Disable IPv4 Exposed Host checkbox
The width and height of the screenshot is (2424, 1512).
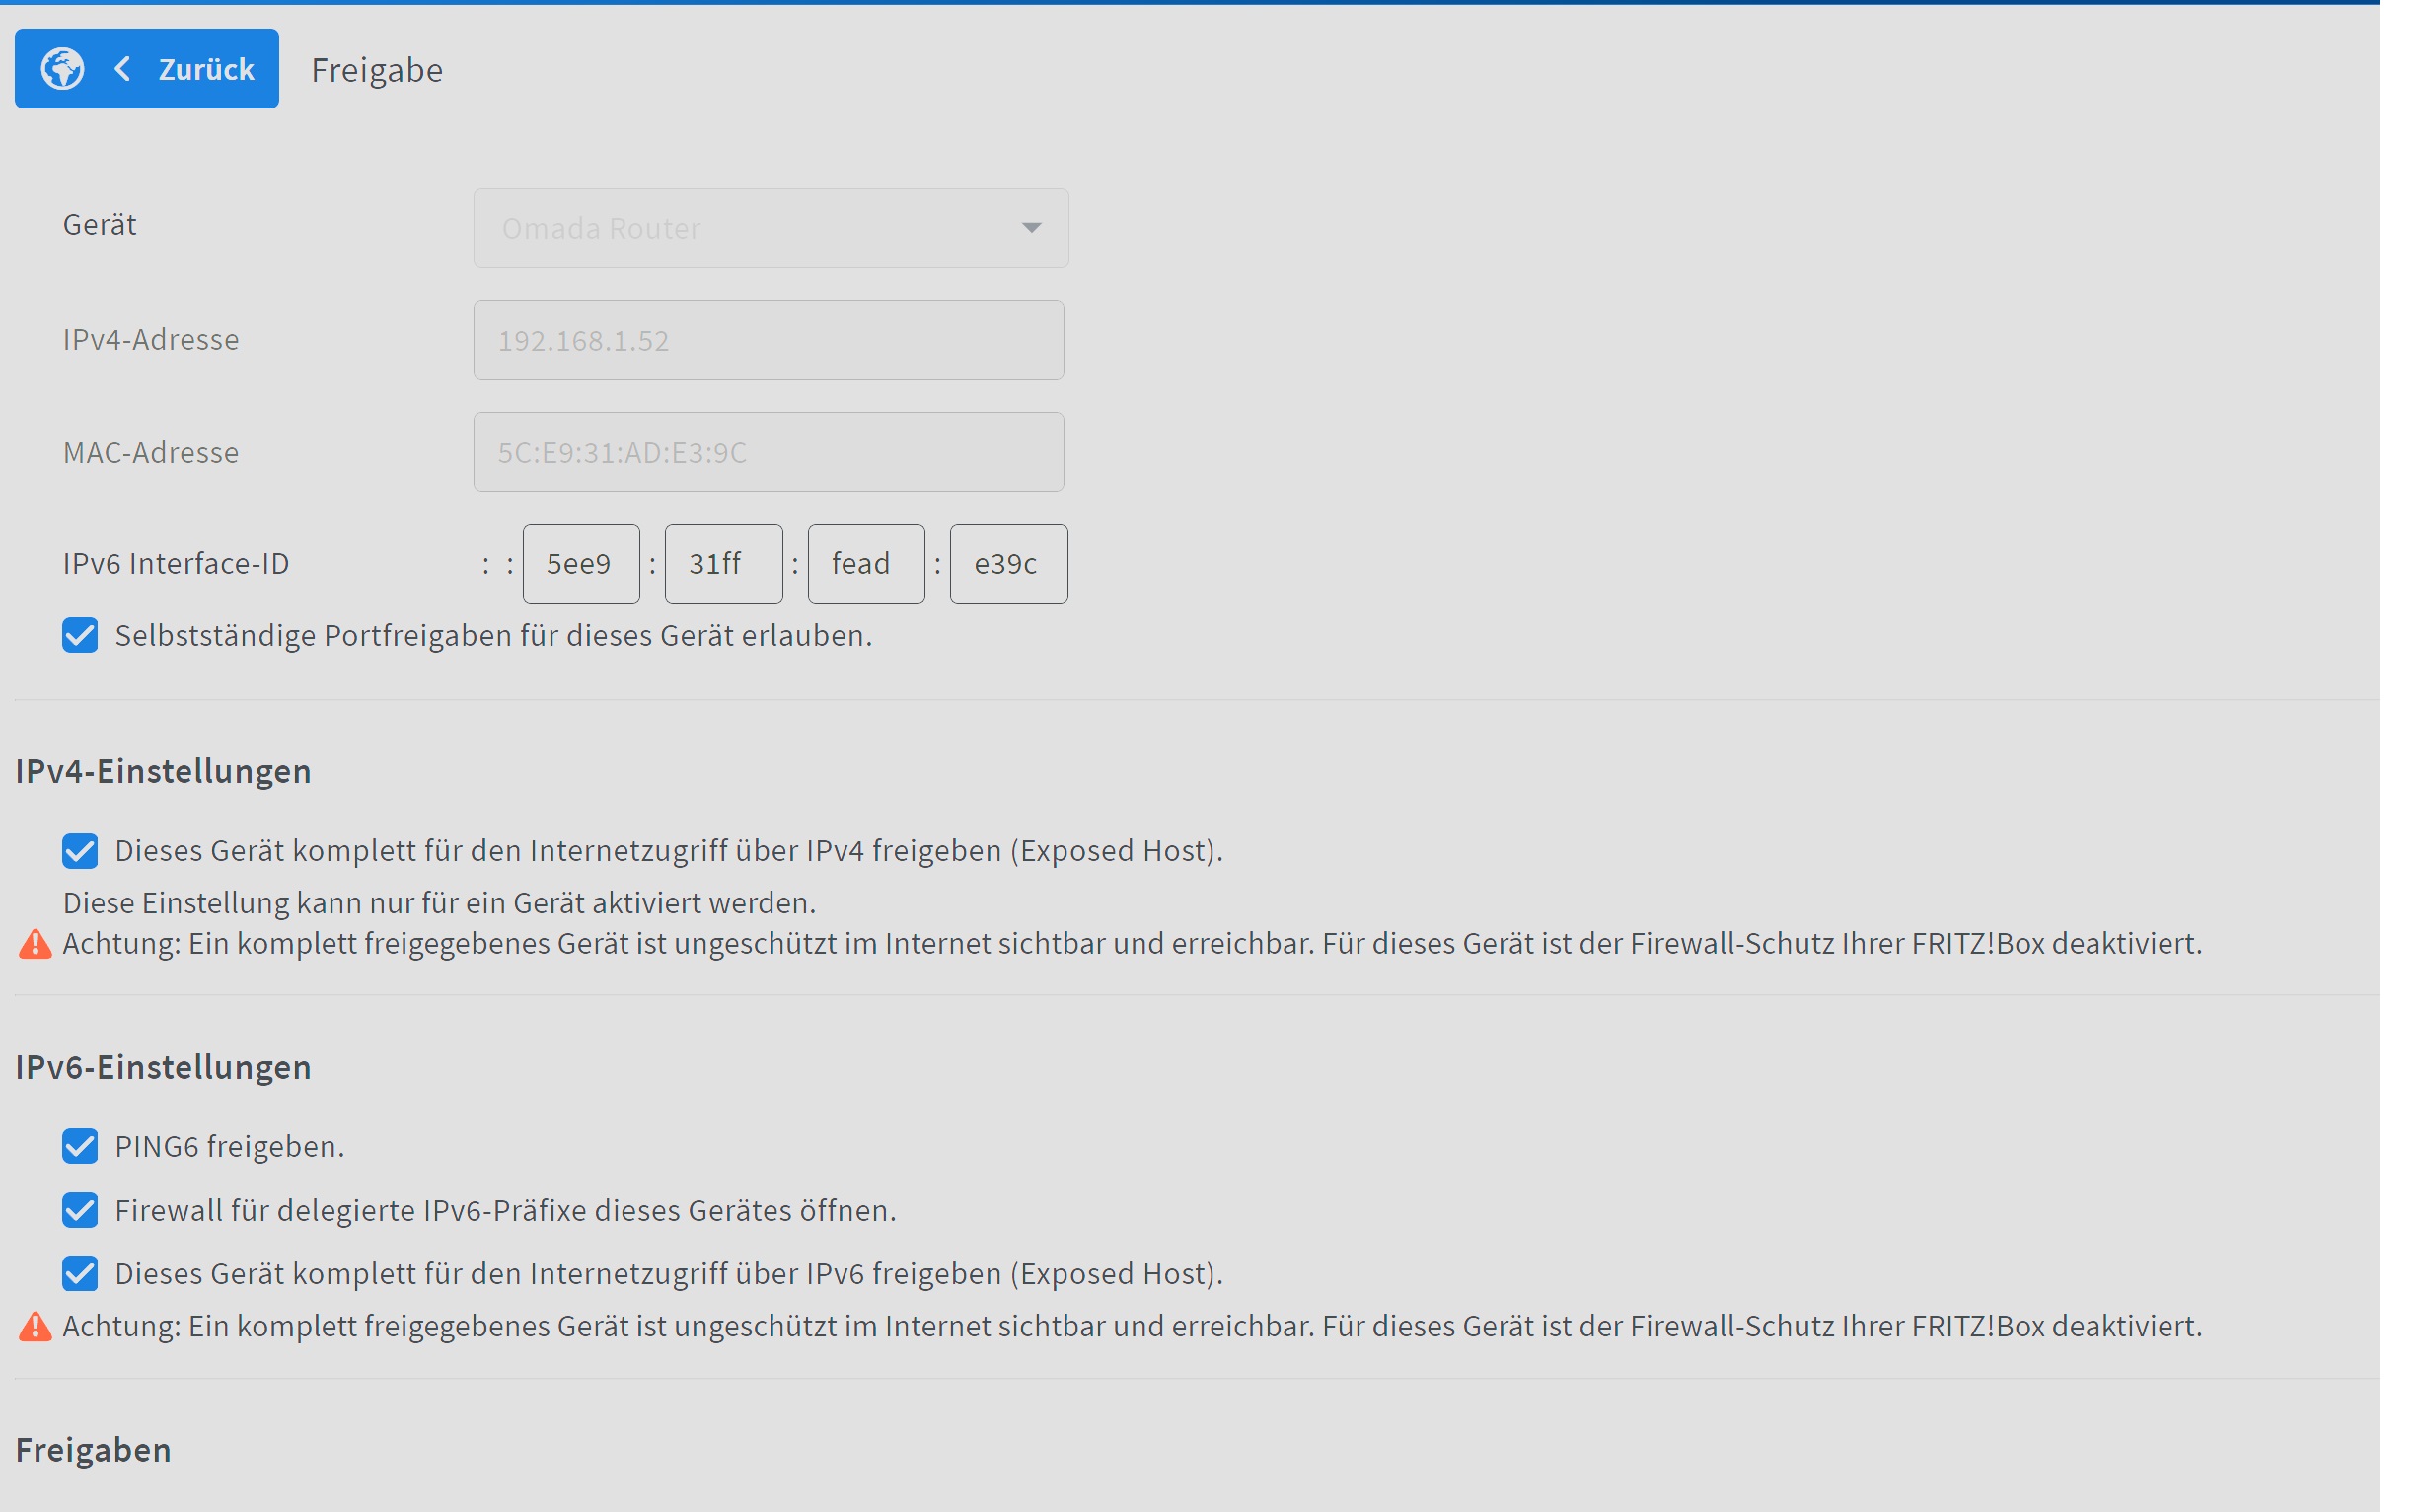tap(80, 851)
